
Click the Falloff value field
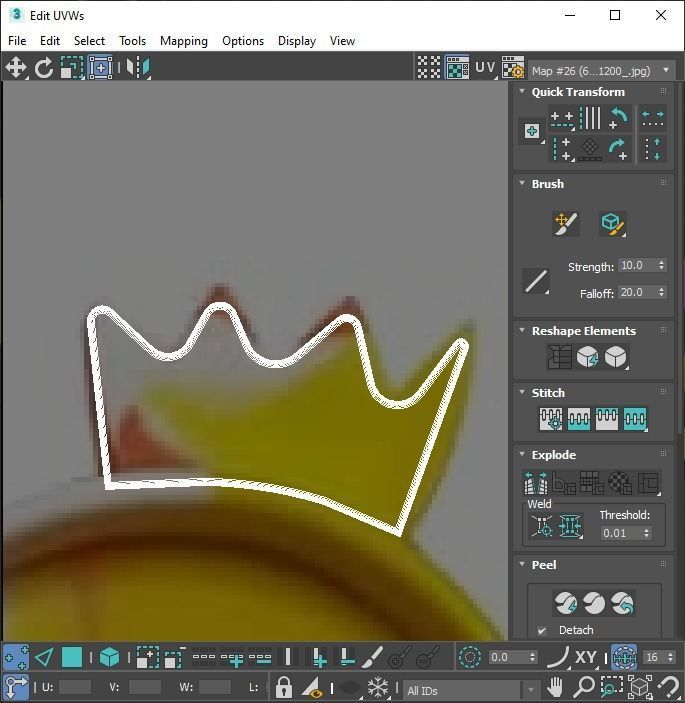coord(637,292)
